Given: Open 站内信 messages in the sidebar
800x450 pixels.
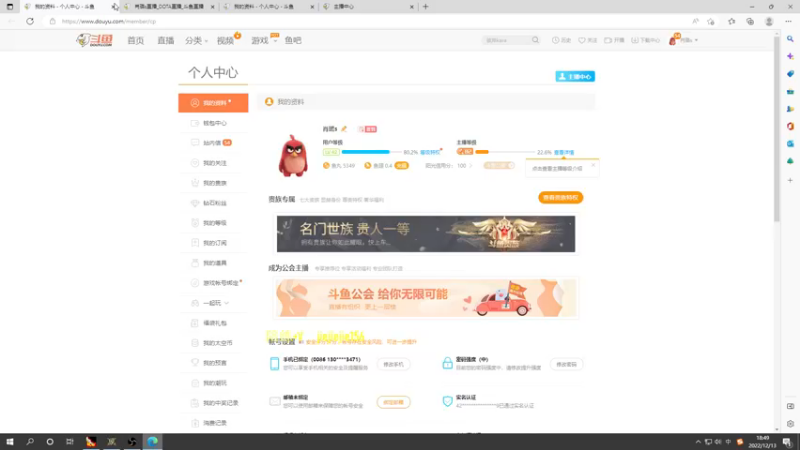Looking at the screenshot, I should (213, 143).
